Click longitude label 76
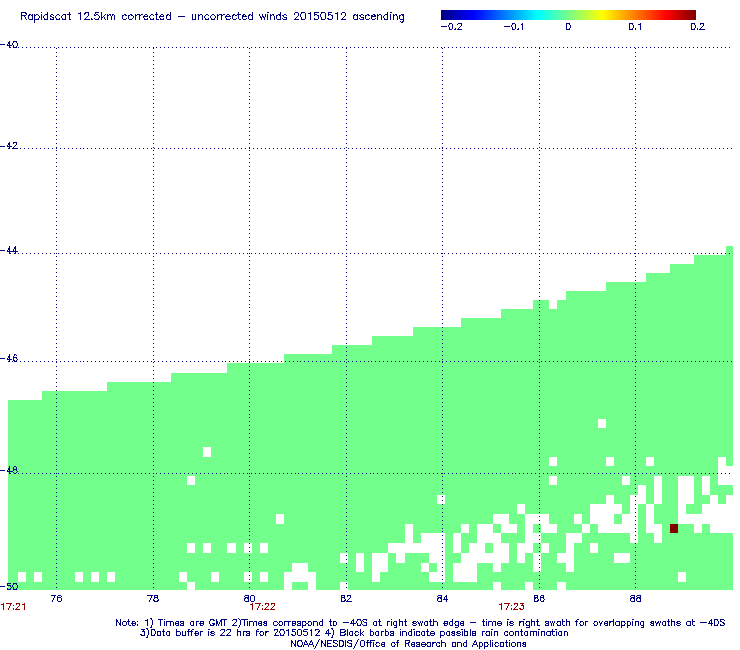This screenshot has width=740, height=650. (56, 599)
